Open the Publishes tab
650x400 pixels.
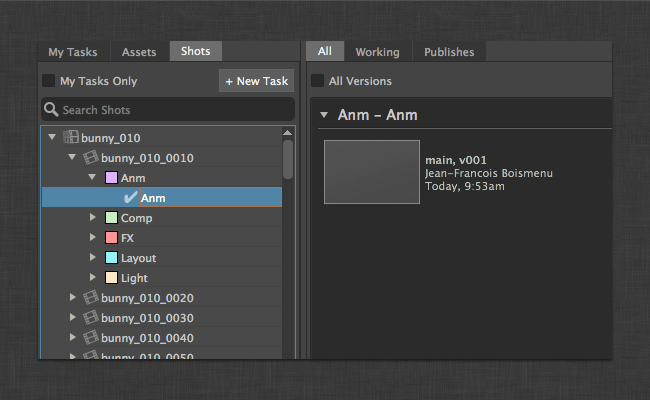[449, 52]
